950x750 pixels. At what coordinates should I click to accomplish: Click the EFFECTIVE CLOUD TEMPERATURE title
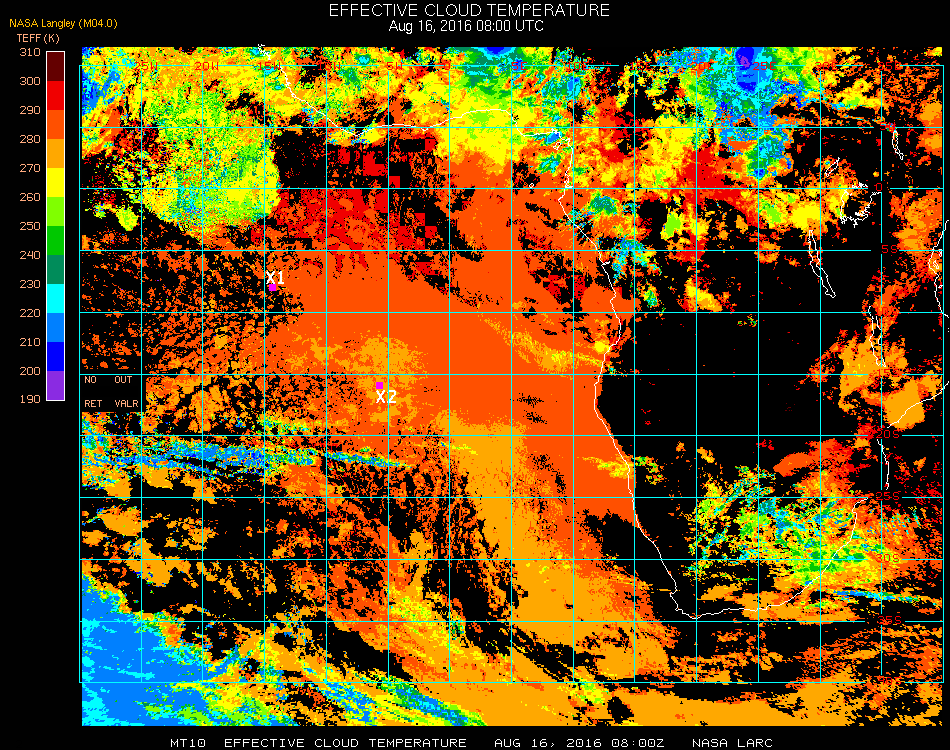pos(469,10)
